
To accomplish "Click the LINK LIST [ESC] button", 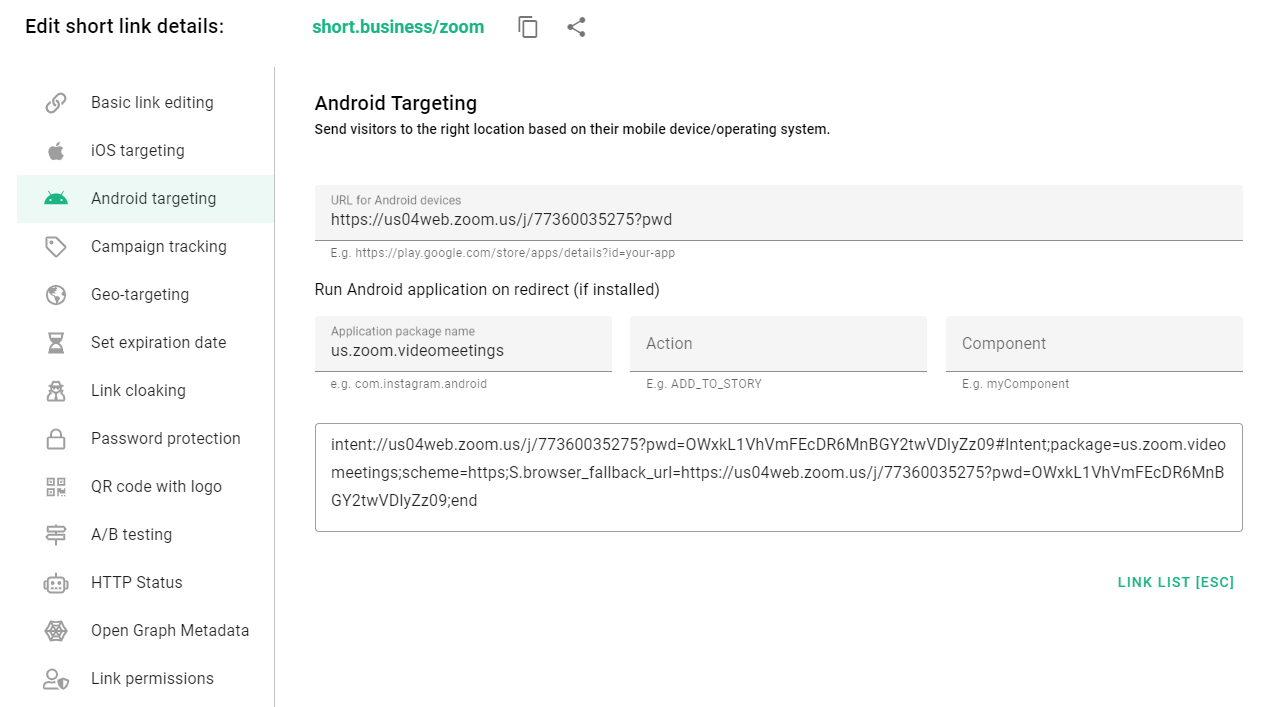I will (x=1176, y=582).
